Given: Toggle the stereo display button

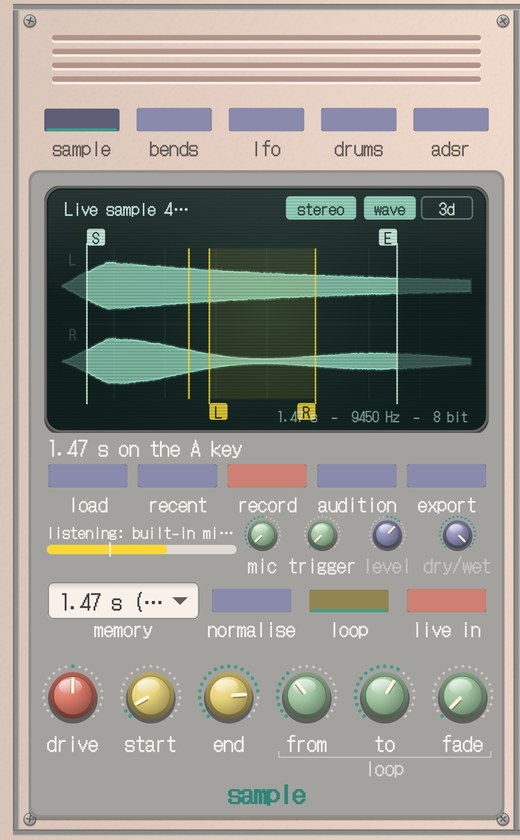Looking at the screenshot, I should [321, 208].
